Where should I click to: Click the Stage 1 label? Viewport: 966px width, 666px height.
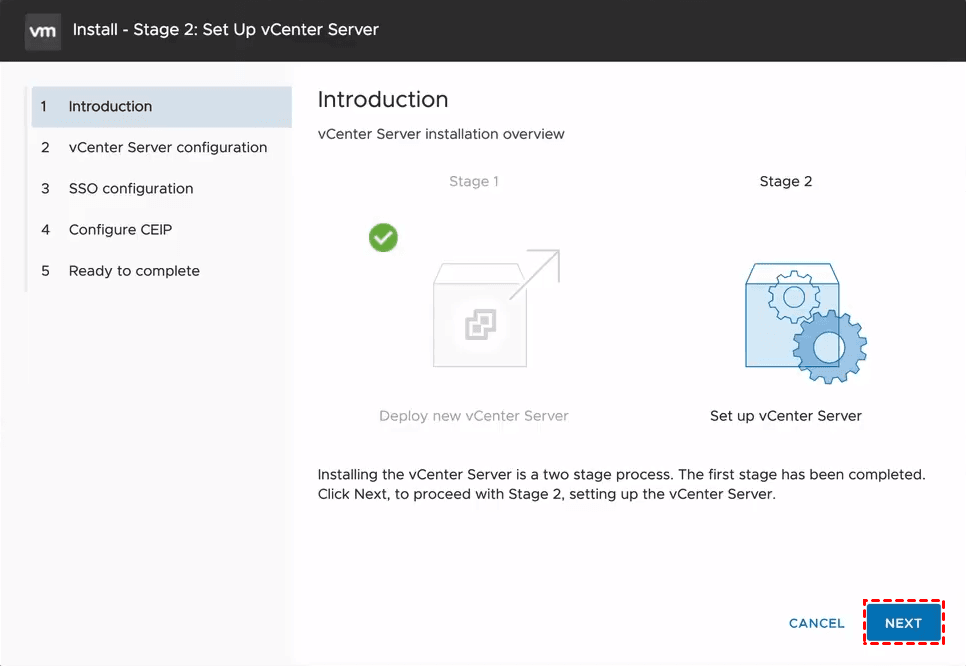click(474, 182)
